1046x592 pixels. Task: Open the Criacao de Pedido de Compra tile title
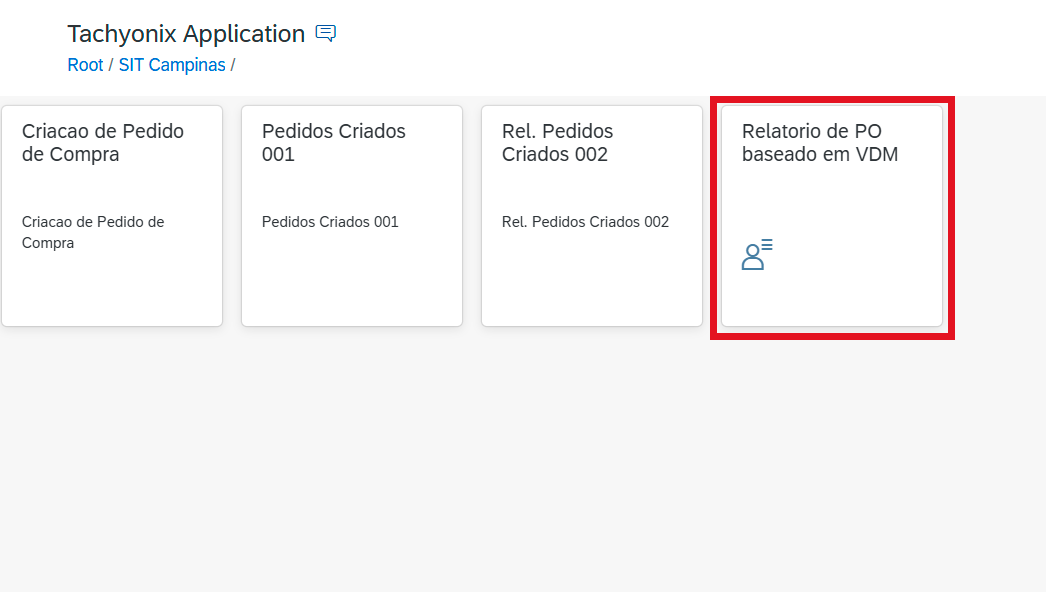(103, 143)
